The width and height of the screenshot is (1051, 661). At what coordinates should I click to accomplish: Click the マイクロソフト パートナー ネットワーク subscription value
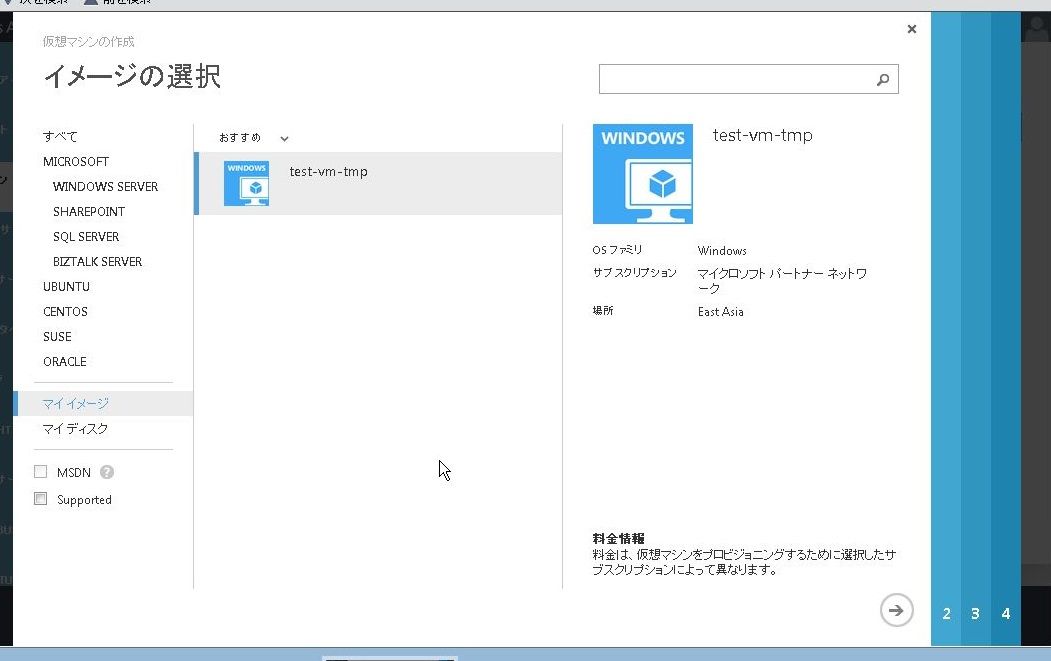pyautogui.click(x=782, y=281)
